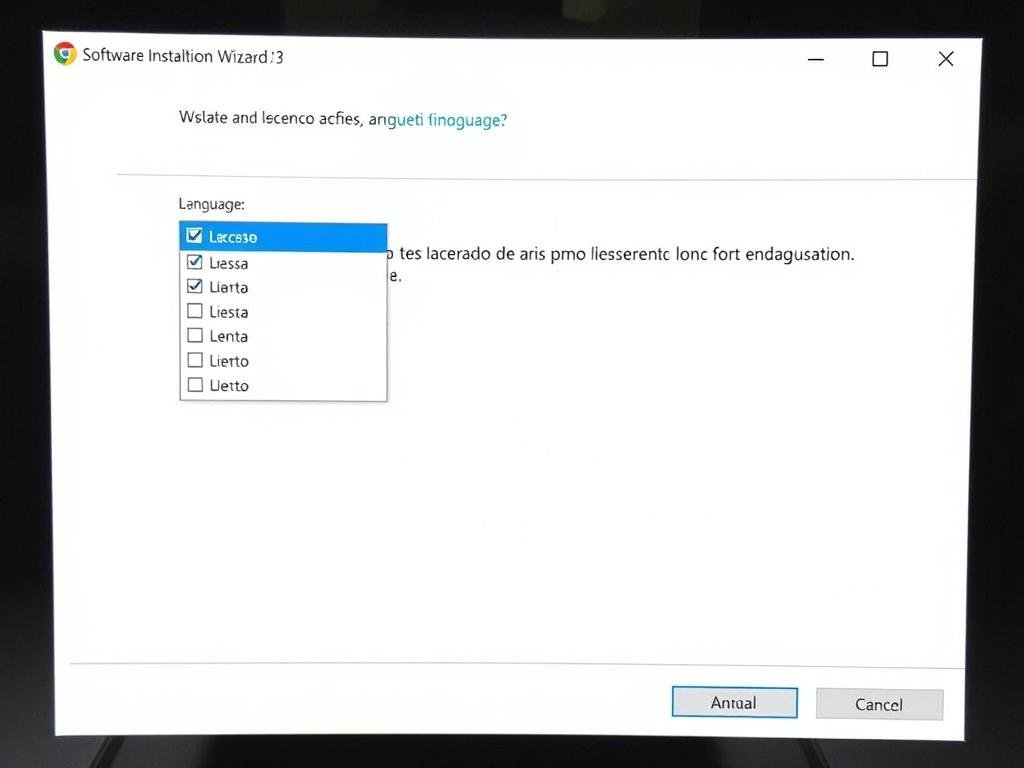Maximize the installation wizard window
The height and width of the screenshot is (768, 1024).
click(880, 59)
